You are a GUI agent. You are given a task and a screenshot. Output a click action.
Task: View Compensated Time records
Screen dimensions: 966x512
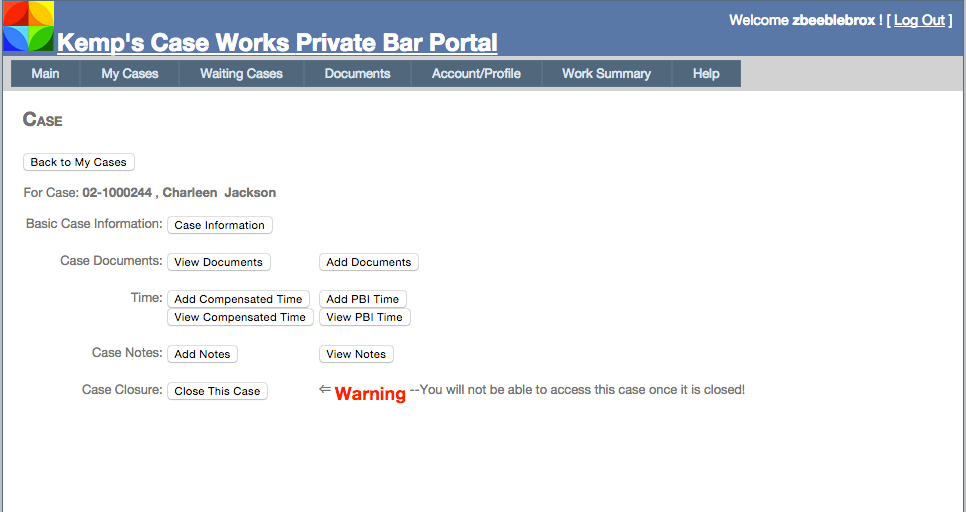pos(240,317)
